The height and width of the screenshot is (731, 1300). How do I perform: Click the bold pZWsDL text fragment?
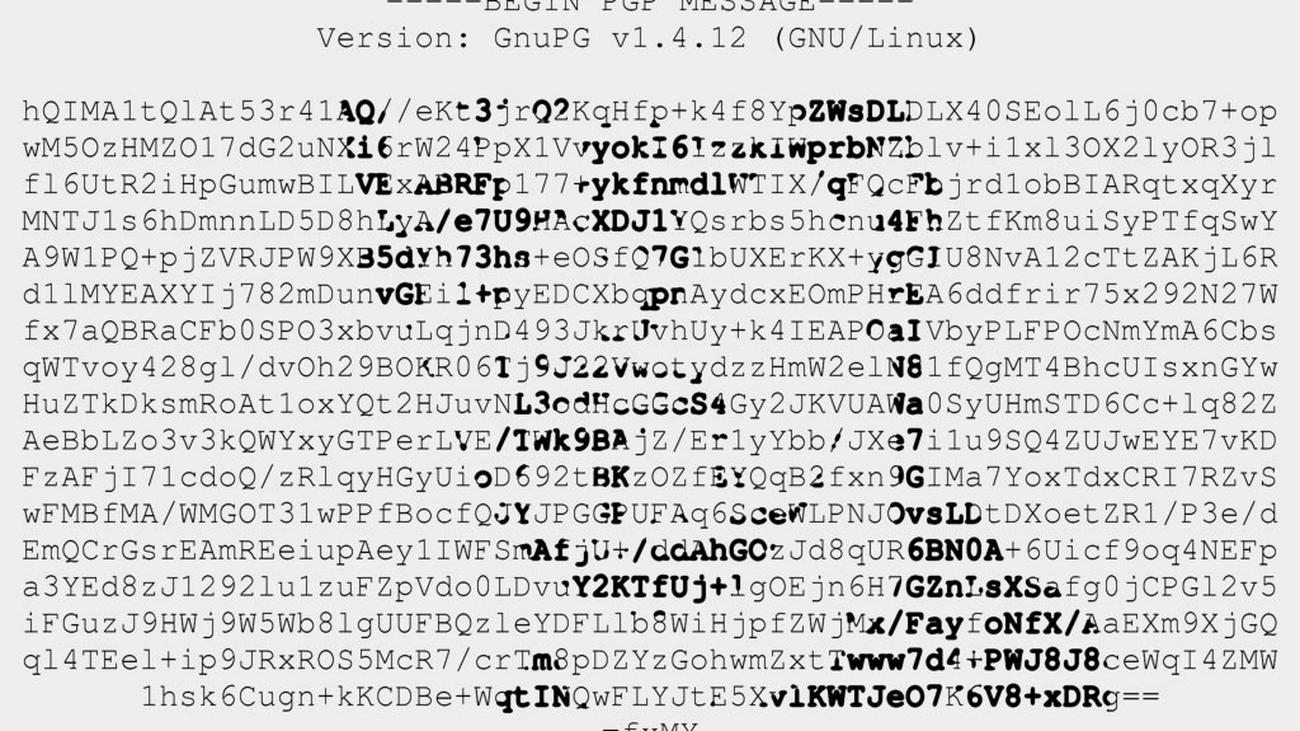(849, 111)
